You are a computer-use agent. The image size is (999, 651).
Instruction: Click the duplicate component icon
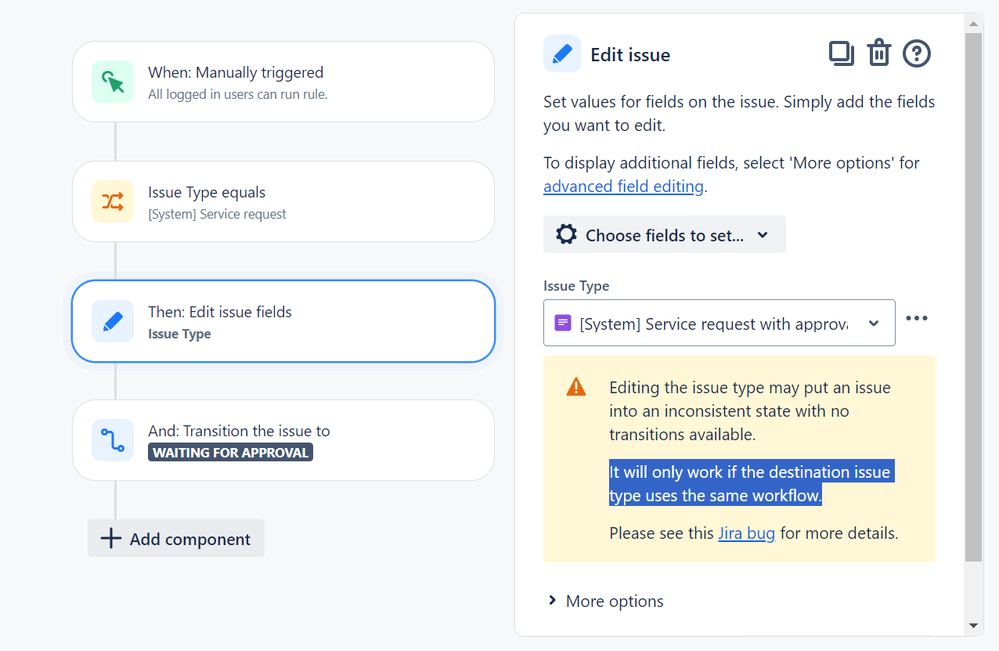841,54
